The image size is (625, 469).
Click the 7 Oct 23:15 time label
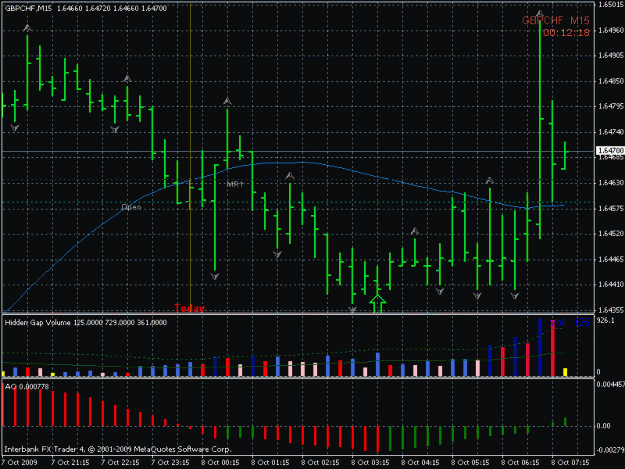coord(170,462)
